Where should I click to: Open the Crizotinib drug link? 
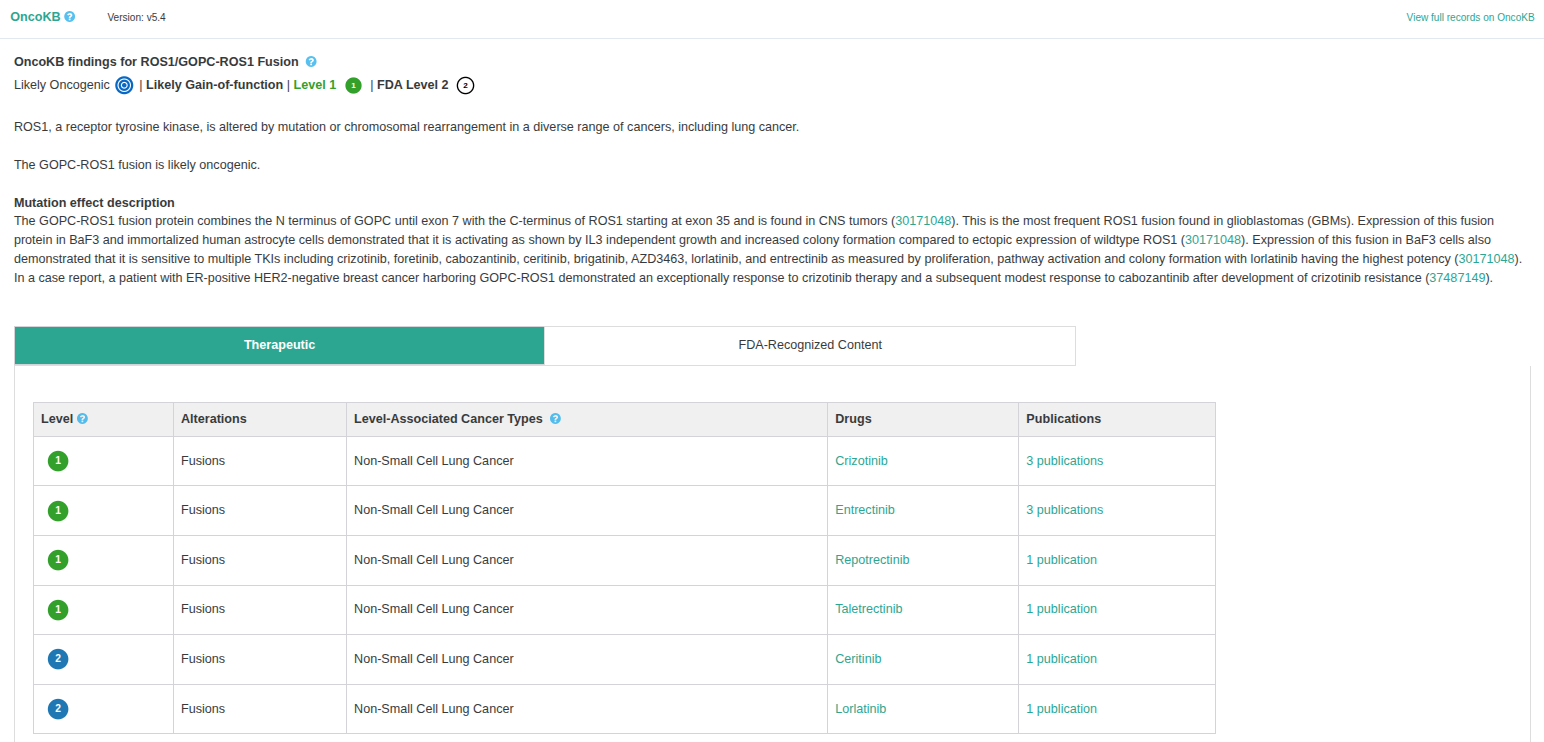point(861,461)
